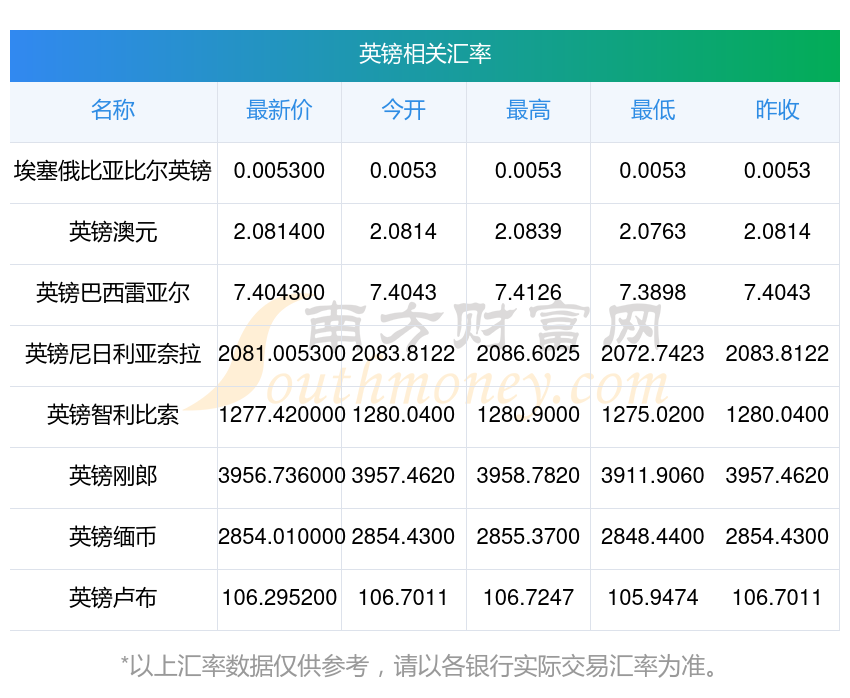Select the 最高 column header
Image resolution: width=850 pixels, height=698 pixels.
(x=528, y=110)
